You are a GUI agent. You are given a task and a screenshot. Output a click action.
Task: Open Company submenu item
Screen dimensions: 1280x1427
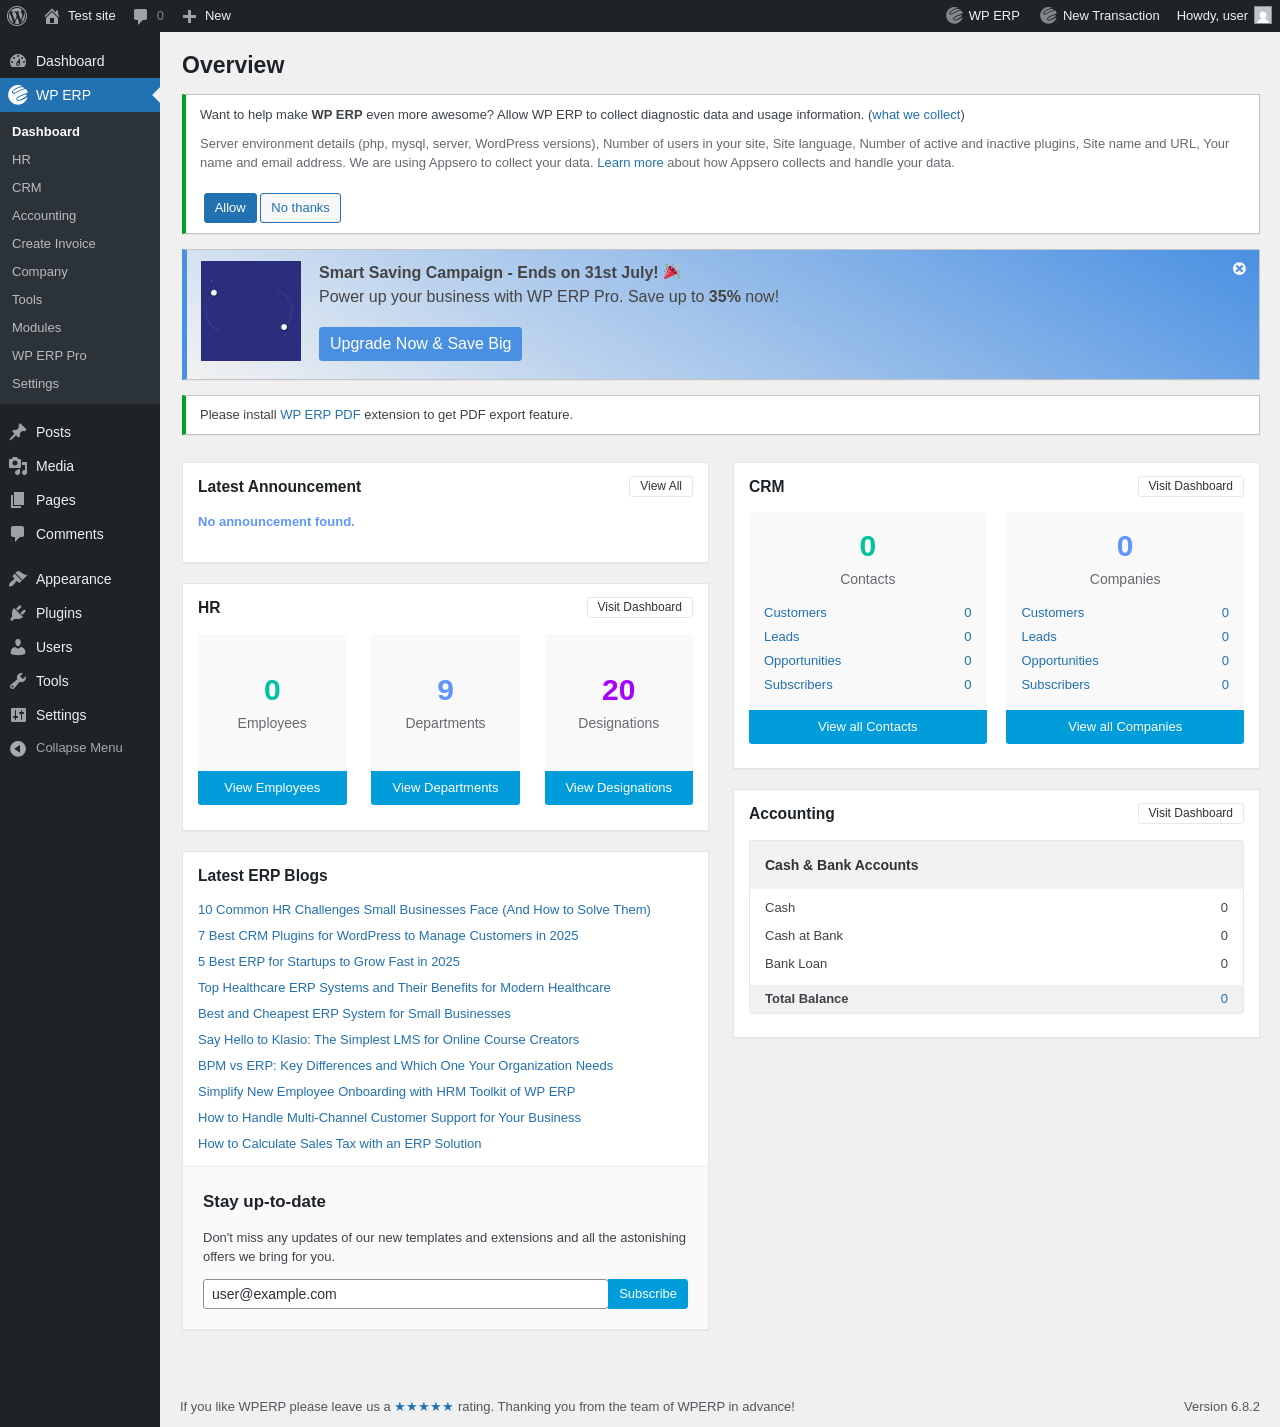pyautogui.click(x=40, y=272)
